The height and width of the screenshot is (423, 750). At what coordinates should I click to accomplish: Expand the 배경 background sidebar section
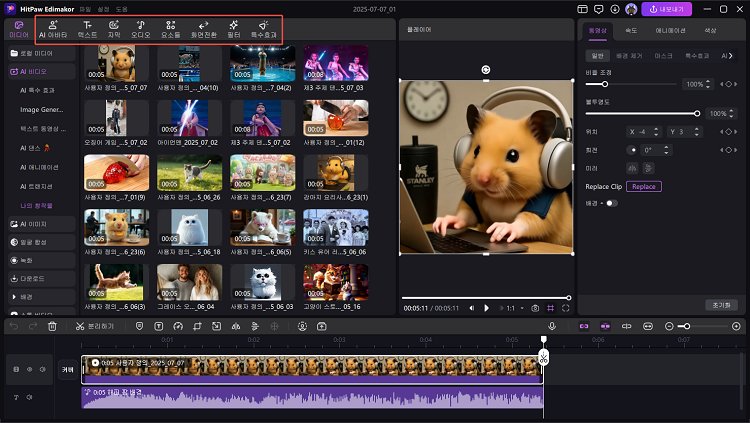coord(42,297)
